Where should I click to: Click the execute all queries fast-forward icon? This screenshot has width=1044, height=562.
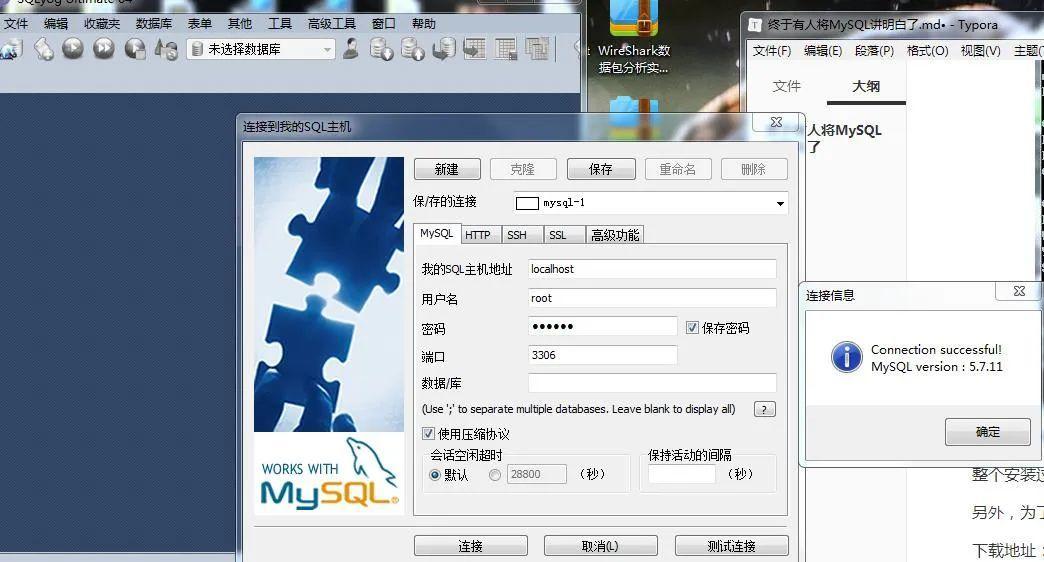pyautogui.click(x=104, y=49)
